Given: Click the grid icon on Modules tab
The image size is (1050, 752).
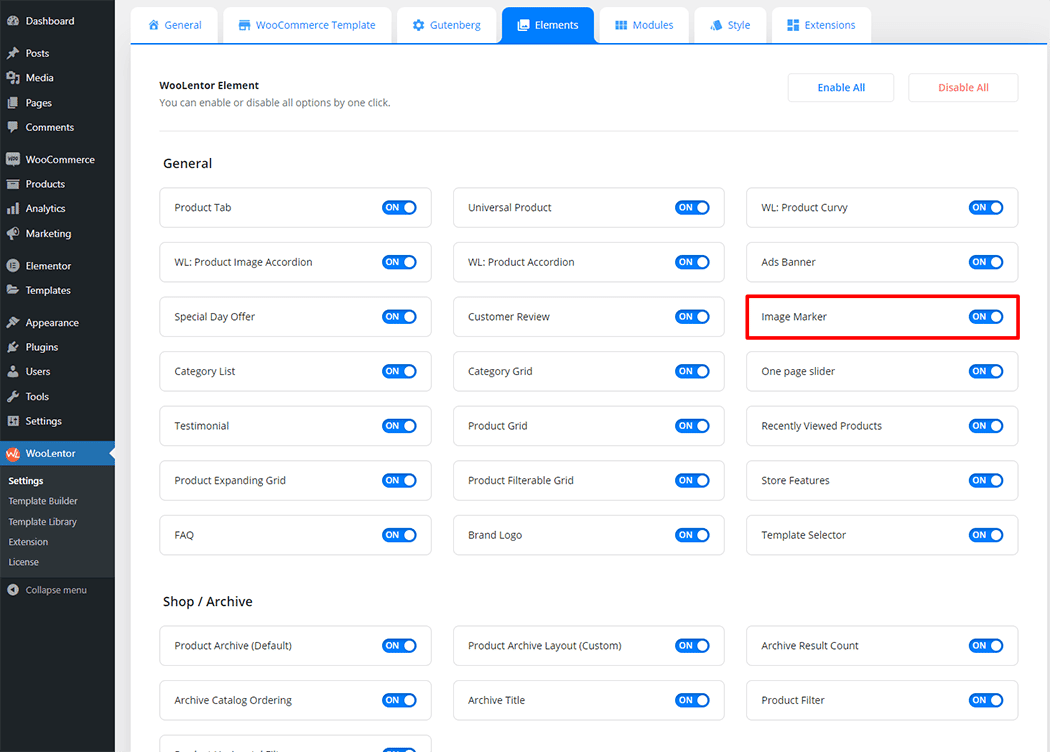Looking at the screenshot, I should click(x=621, y=25).
